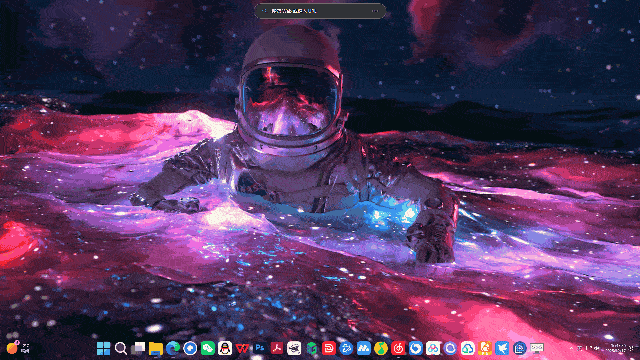Open the white drone-like app icon
The width and height of the screenshot is (640, 360).
(294, 348)
